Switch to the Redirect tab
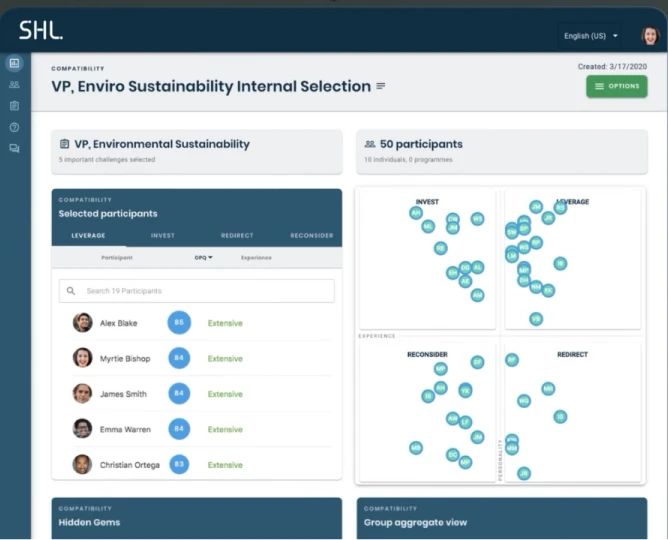This screenshot has height=540, width=668. (237, 235)
